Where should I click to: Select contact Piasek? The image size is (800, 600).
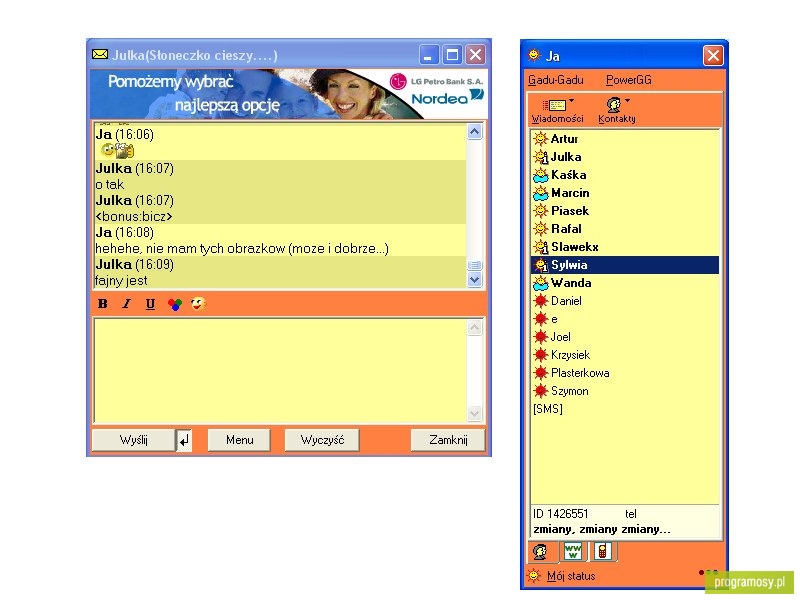pos(625,211)
